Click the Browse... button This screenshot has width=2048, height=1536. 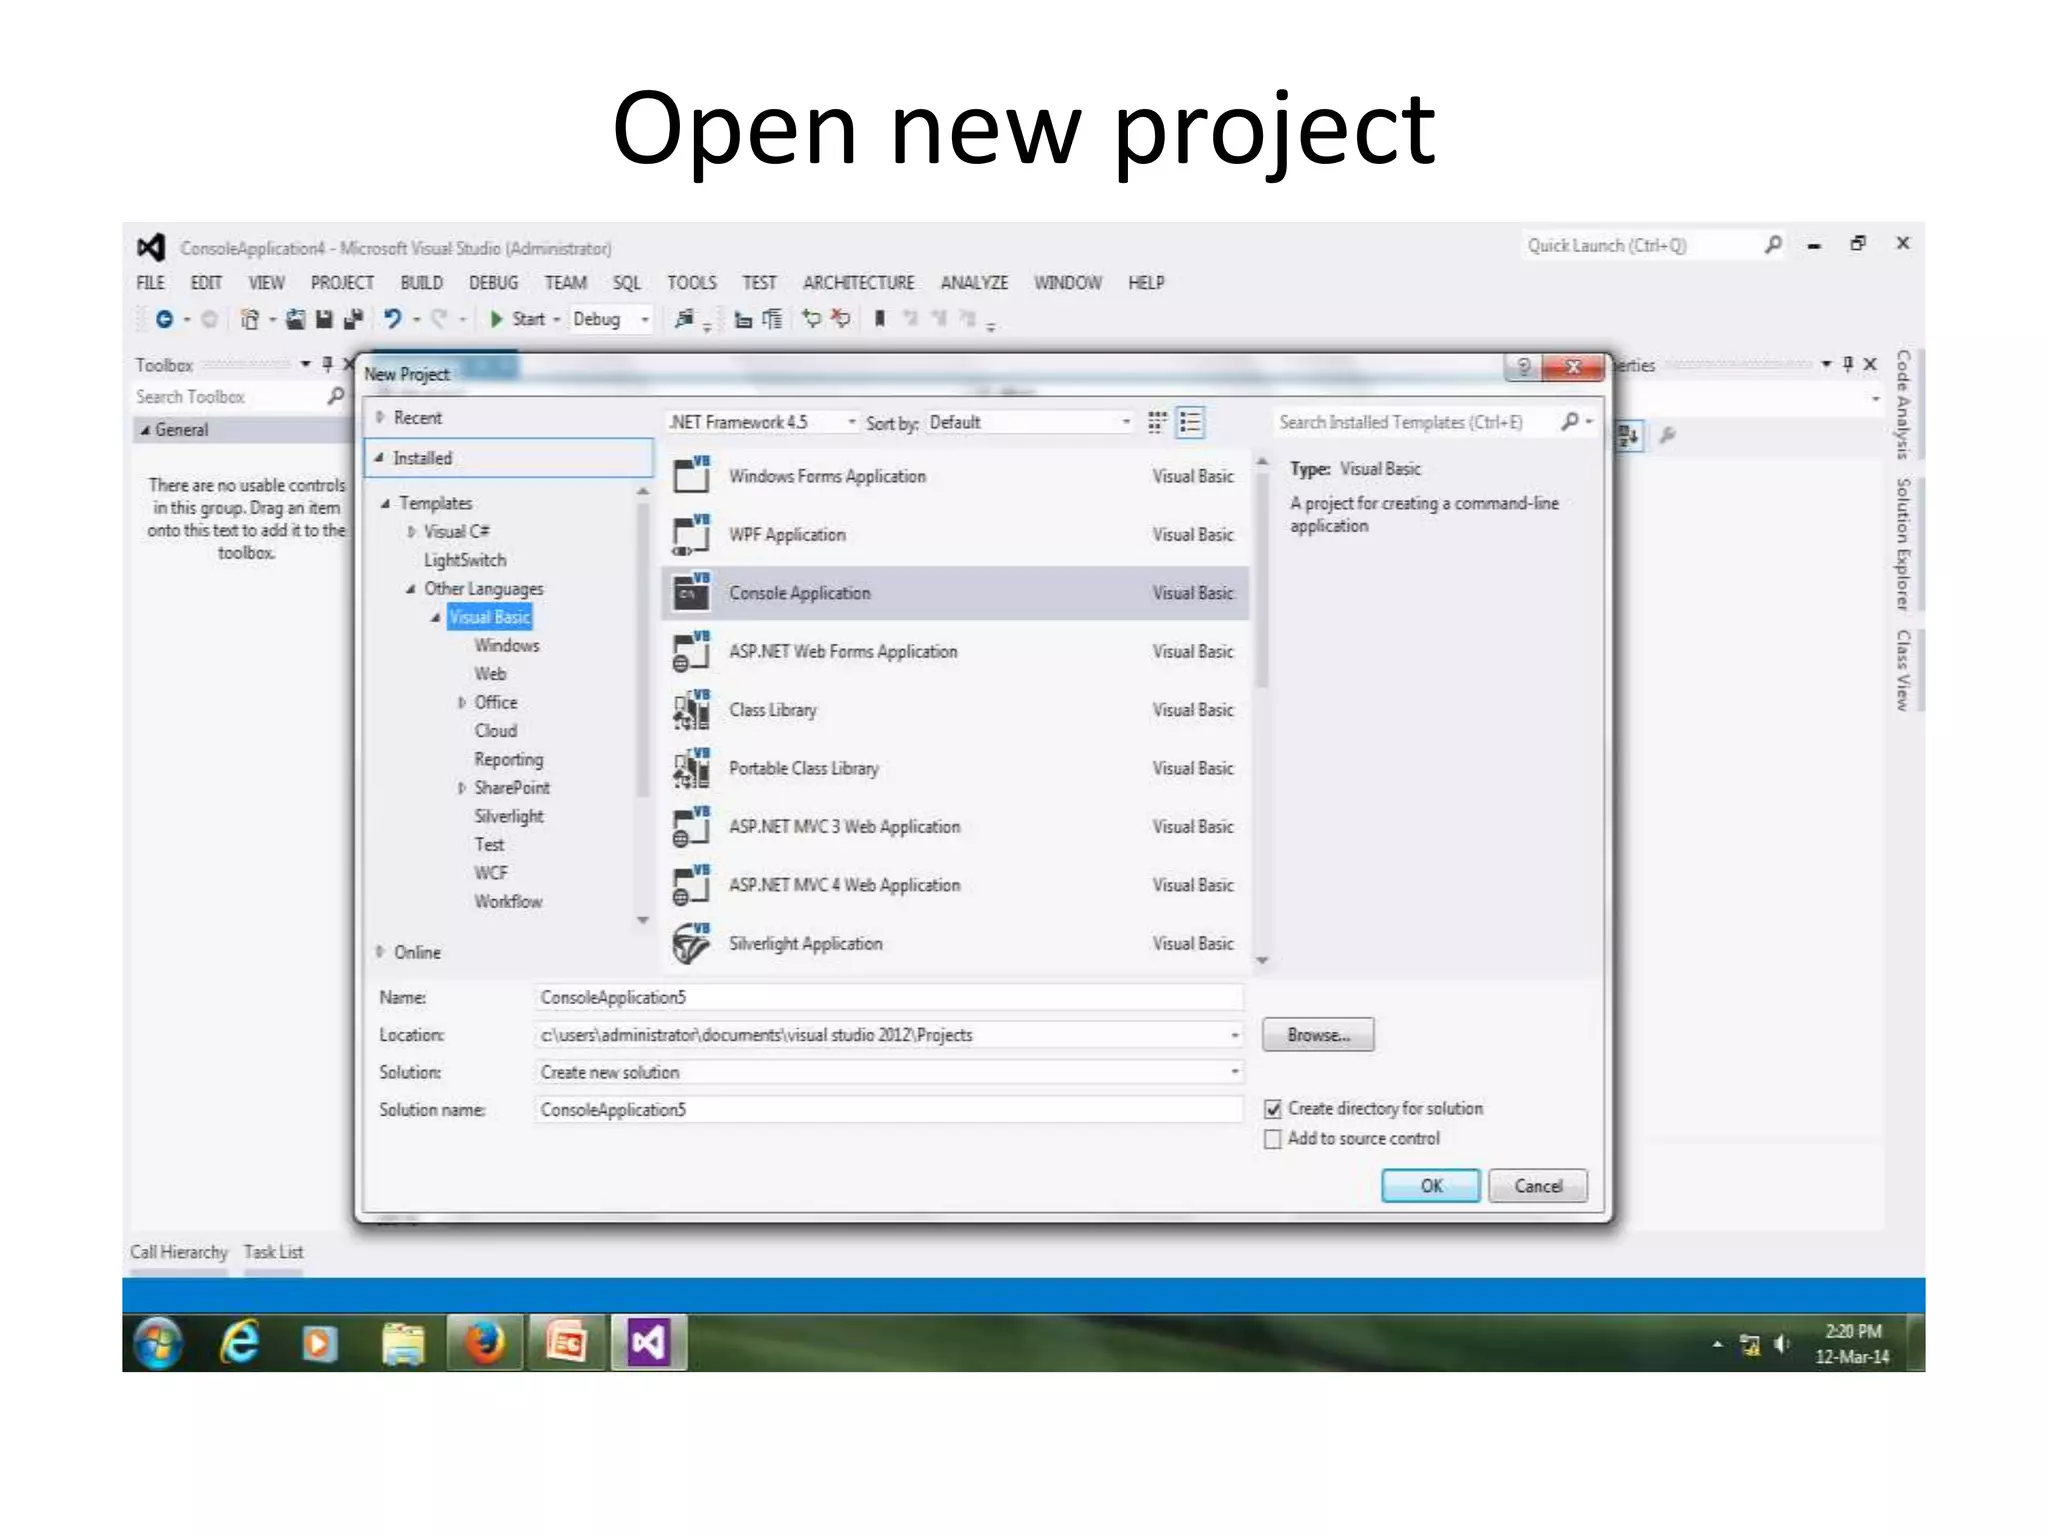(x=1318, y=1035)
